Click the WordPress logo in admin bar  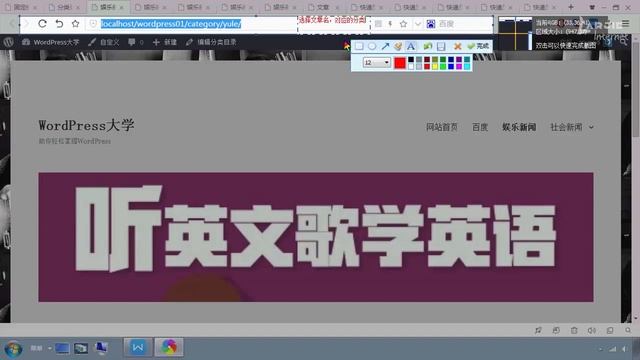[8, 42]
